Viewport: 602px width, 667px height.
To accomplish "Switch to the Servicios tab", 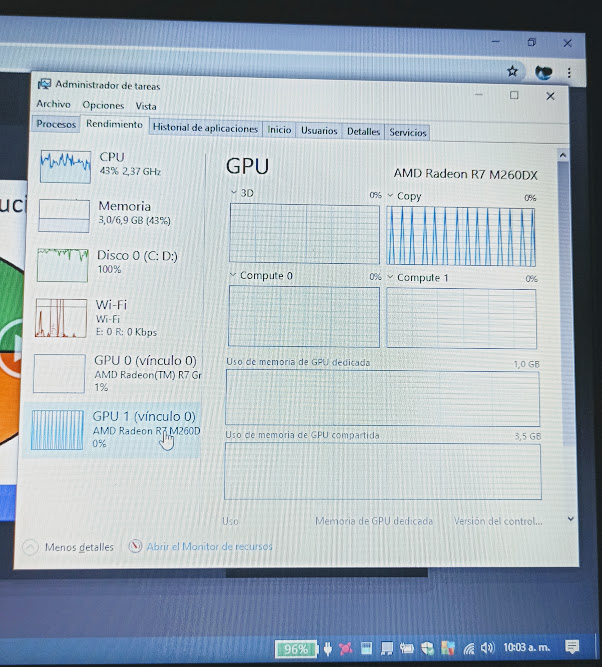I will tap(408, 132).
